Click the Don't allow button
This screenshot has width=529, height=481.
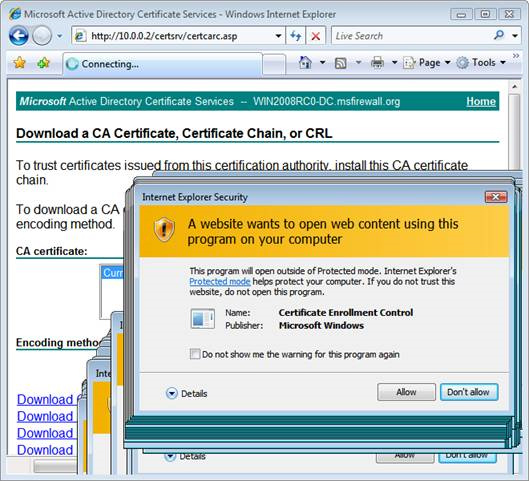point(469,392)
